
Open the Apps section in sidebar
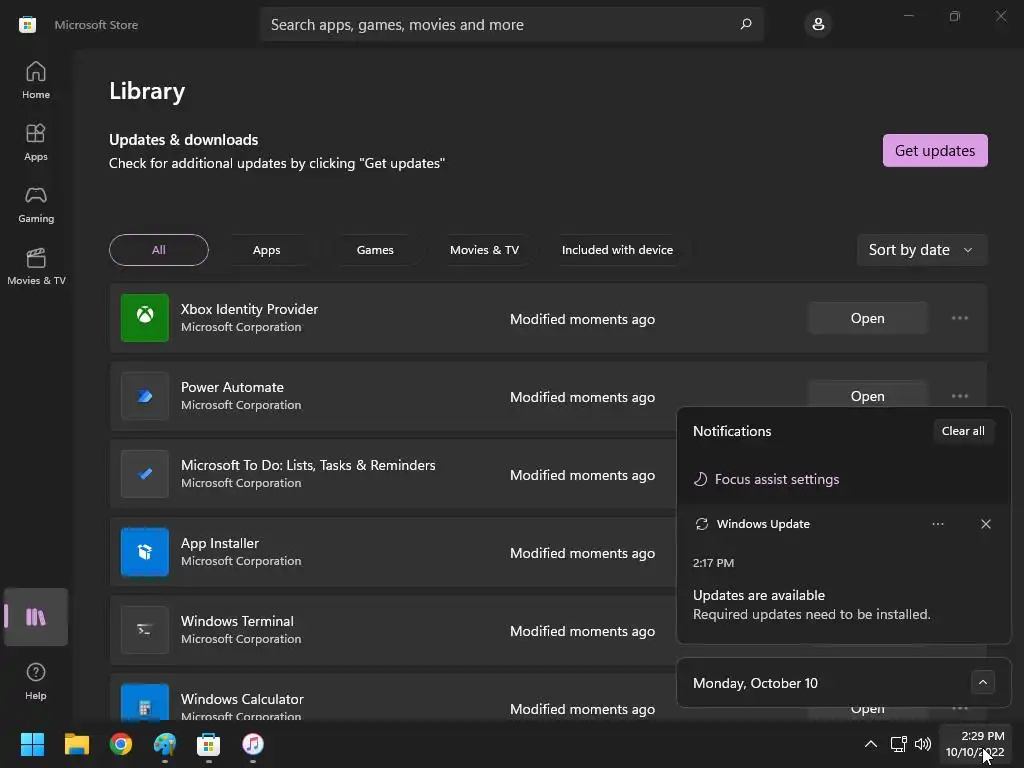(x=36, y=142)
